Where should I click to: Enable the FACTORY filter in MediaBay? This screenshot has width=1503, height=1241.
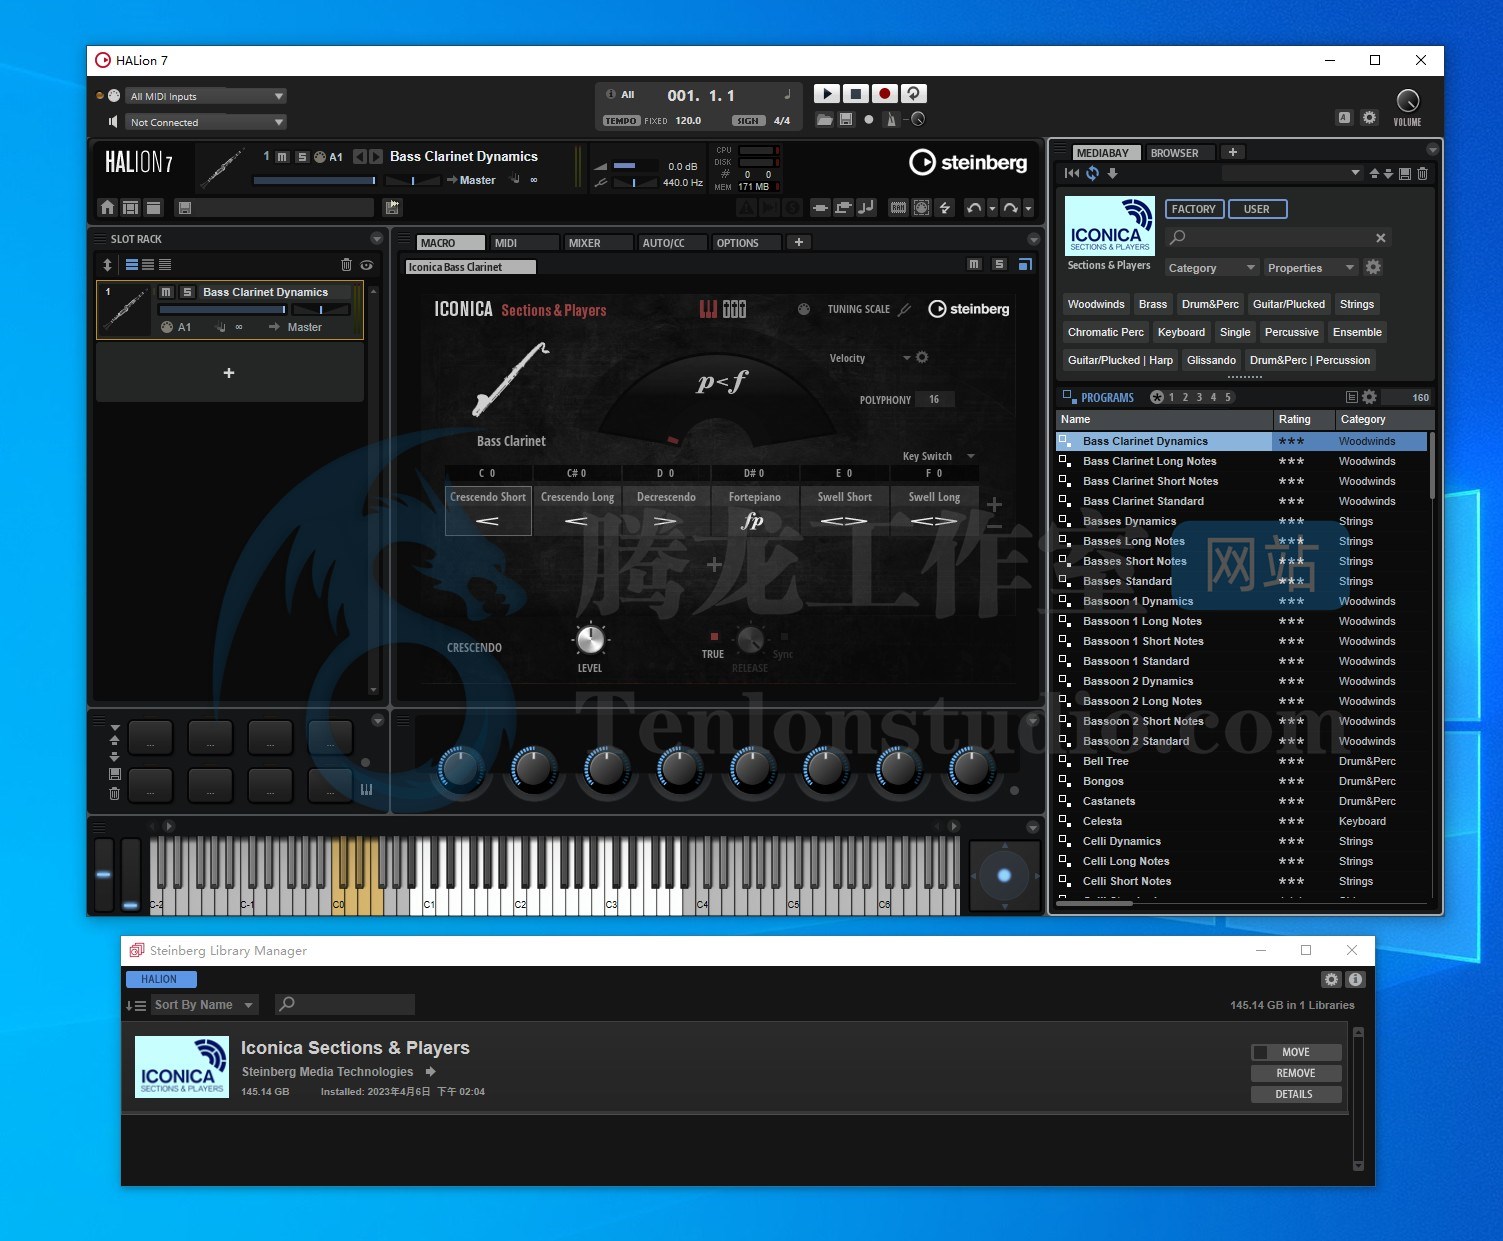pyautogui.click(x=1193, y=209)
